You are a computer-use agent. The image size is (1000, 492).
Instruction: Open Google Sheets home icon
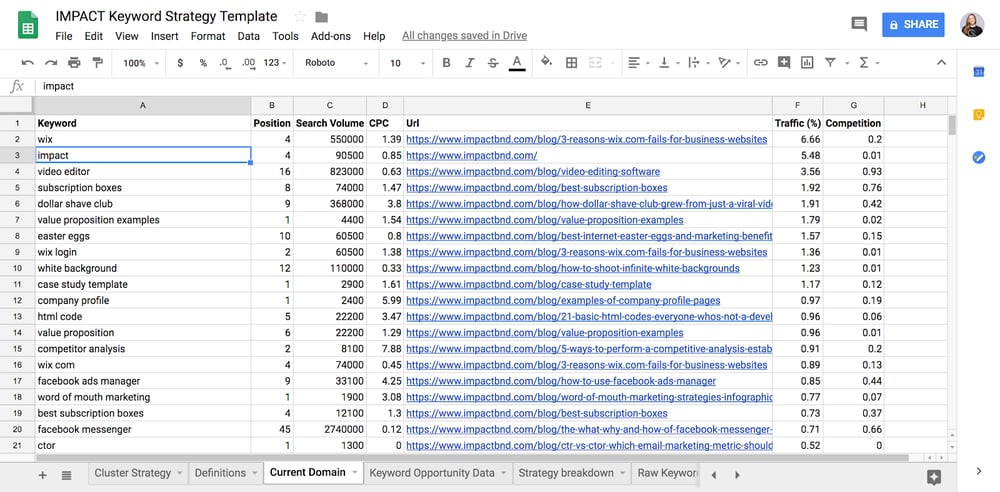pyautogui.click(x=28, y=25)
